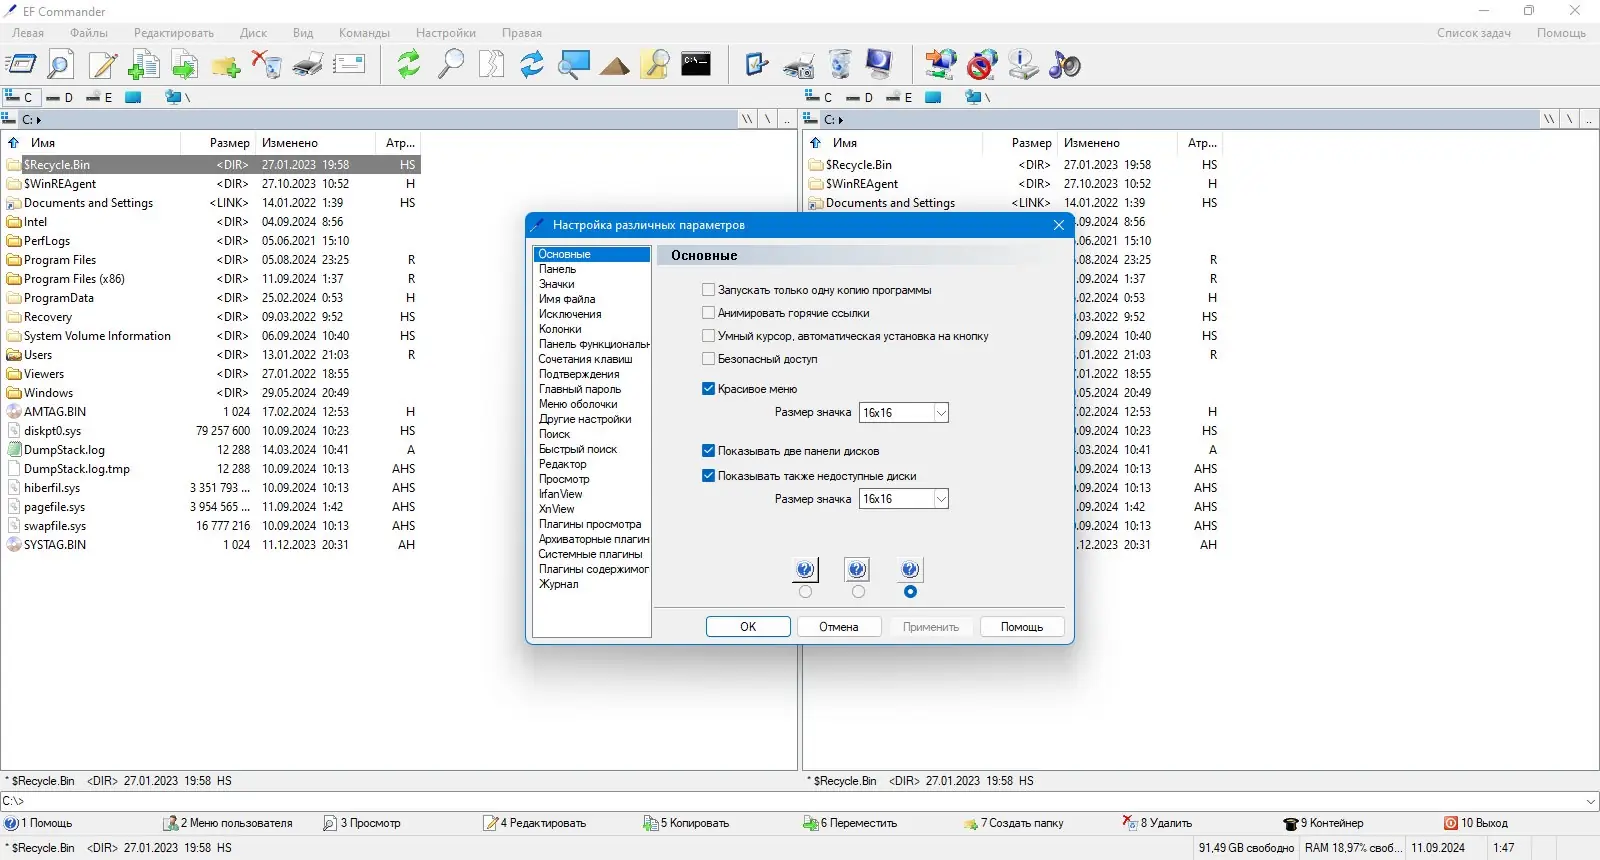This screenshot has width=1600, height=860.
Task: Select the first help-icon radio button
Action: click(806, 592)
